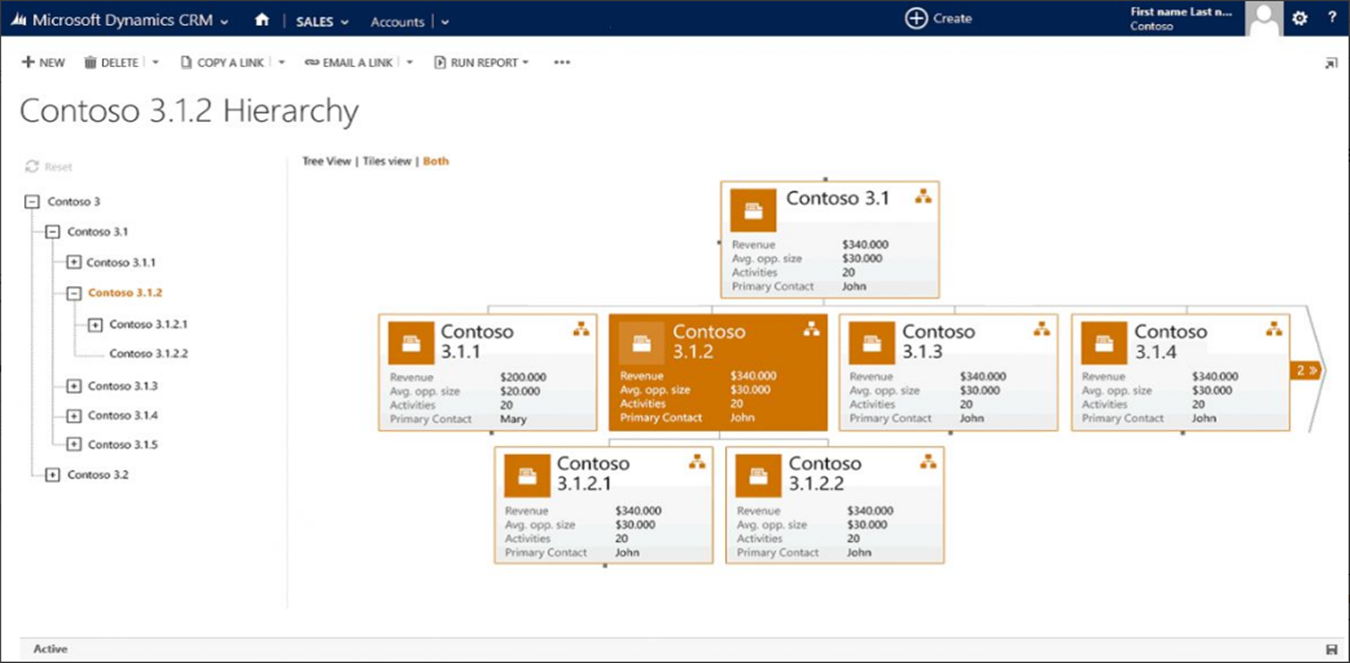Open the Accounts menu
Viewport: 1350px width, 663px height.
tap(397, 21)
